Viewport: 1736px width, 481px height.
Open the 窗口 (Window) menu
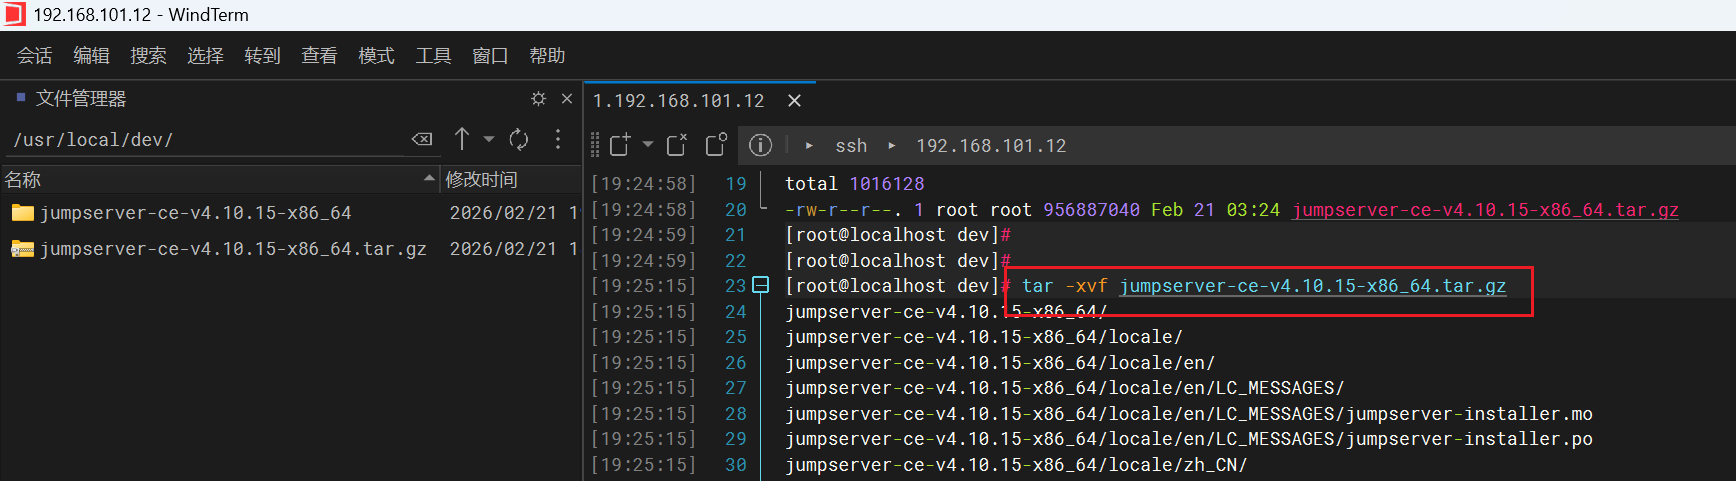pyautogui.click(x=490, y=56)
